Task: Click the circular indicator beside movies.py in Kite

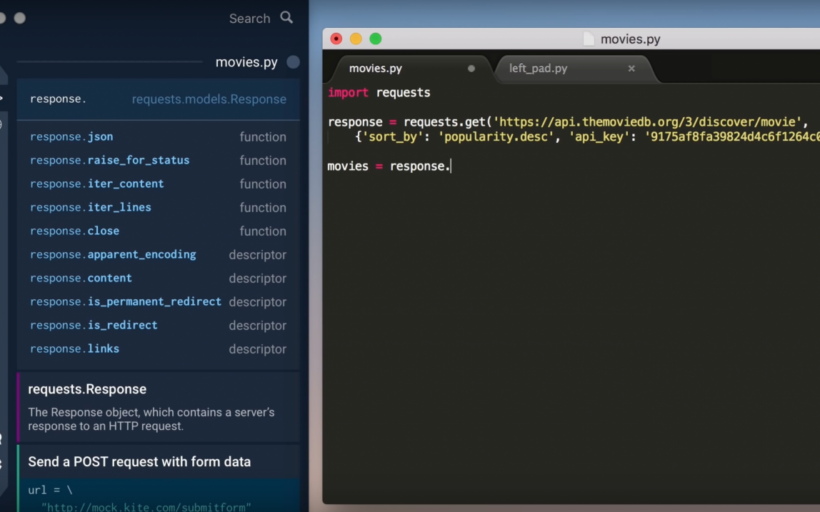Action: pos(293,62)
